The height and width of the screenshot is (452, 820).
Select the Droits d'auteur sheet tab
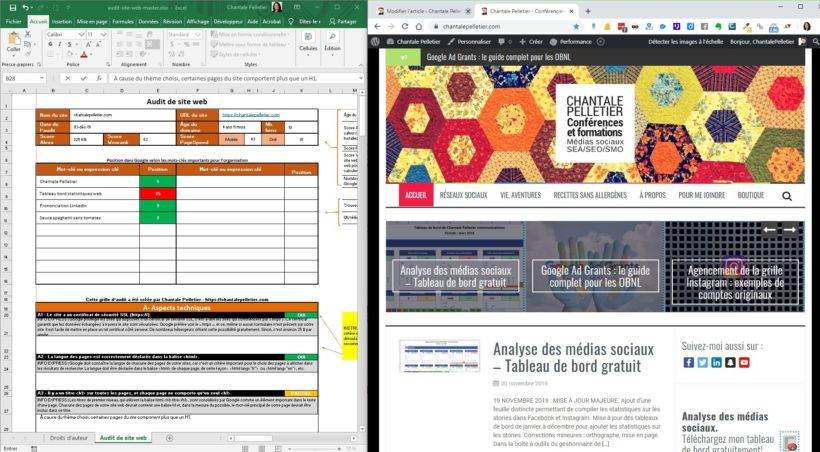click(69, 438)
